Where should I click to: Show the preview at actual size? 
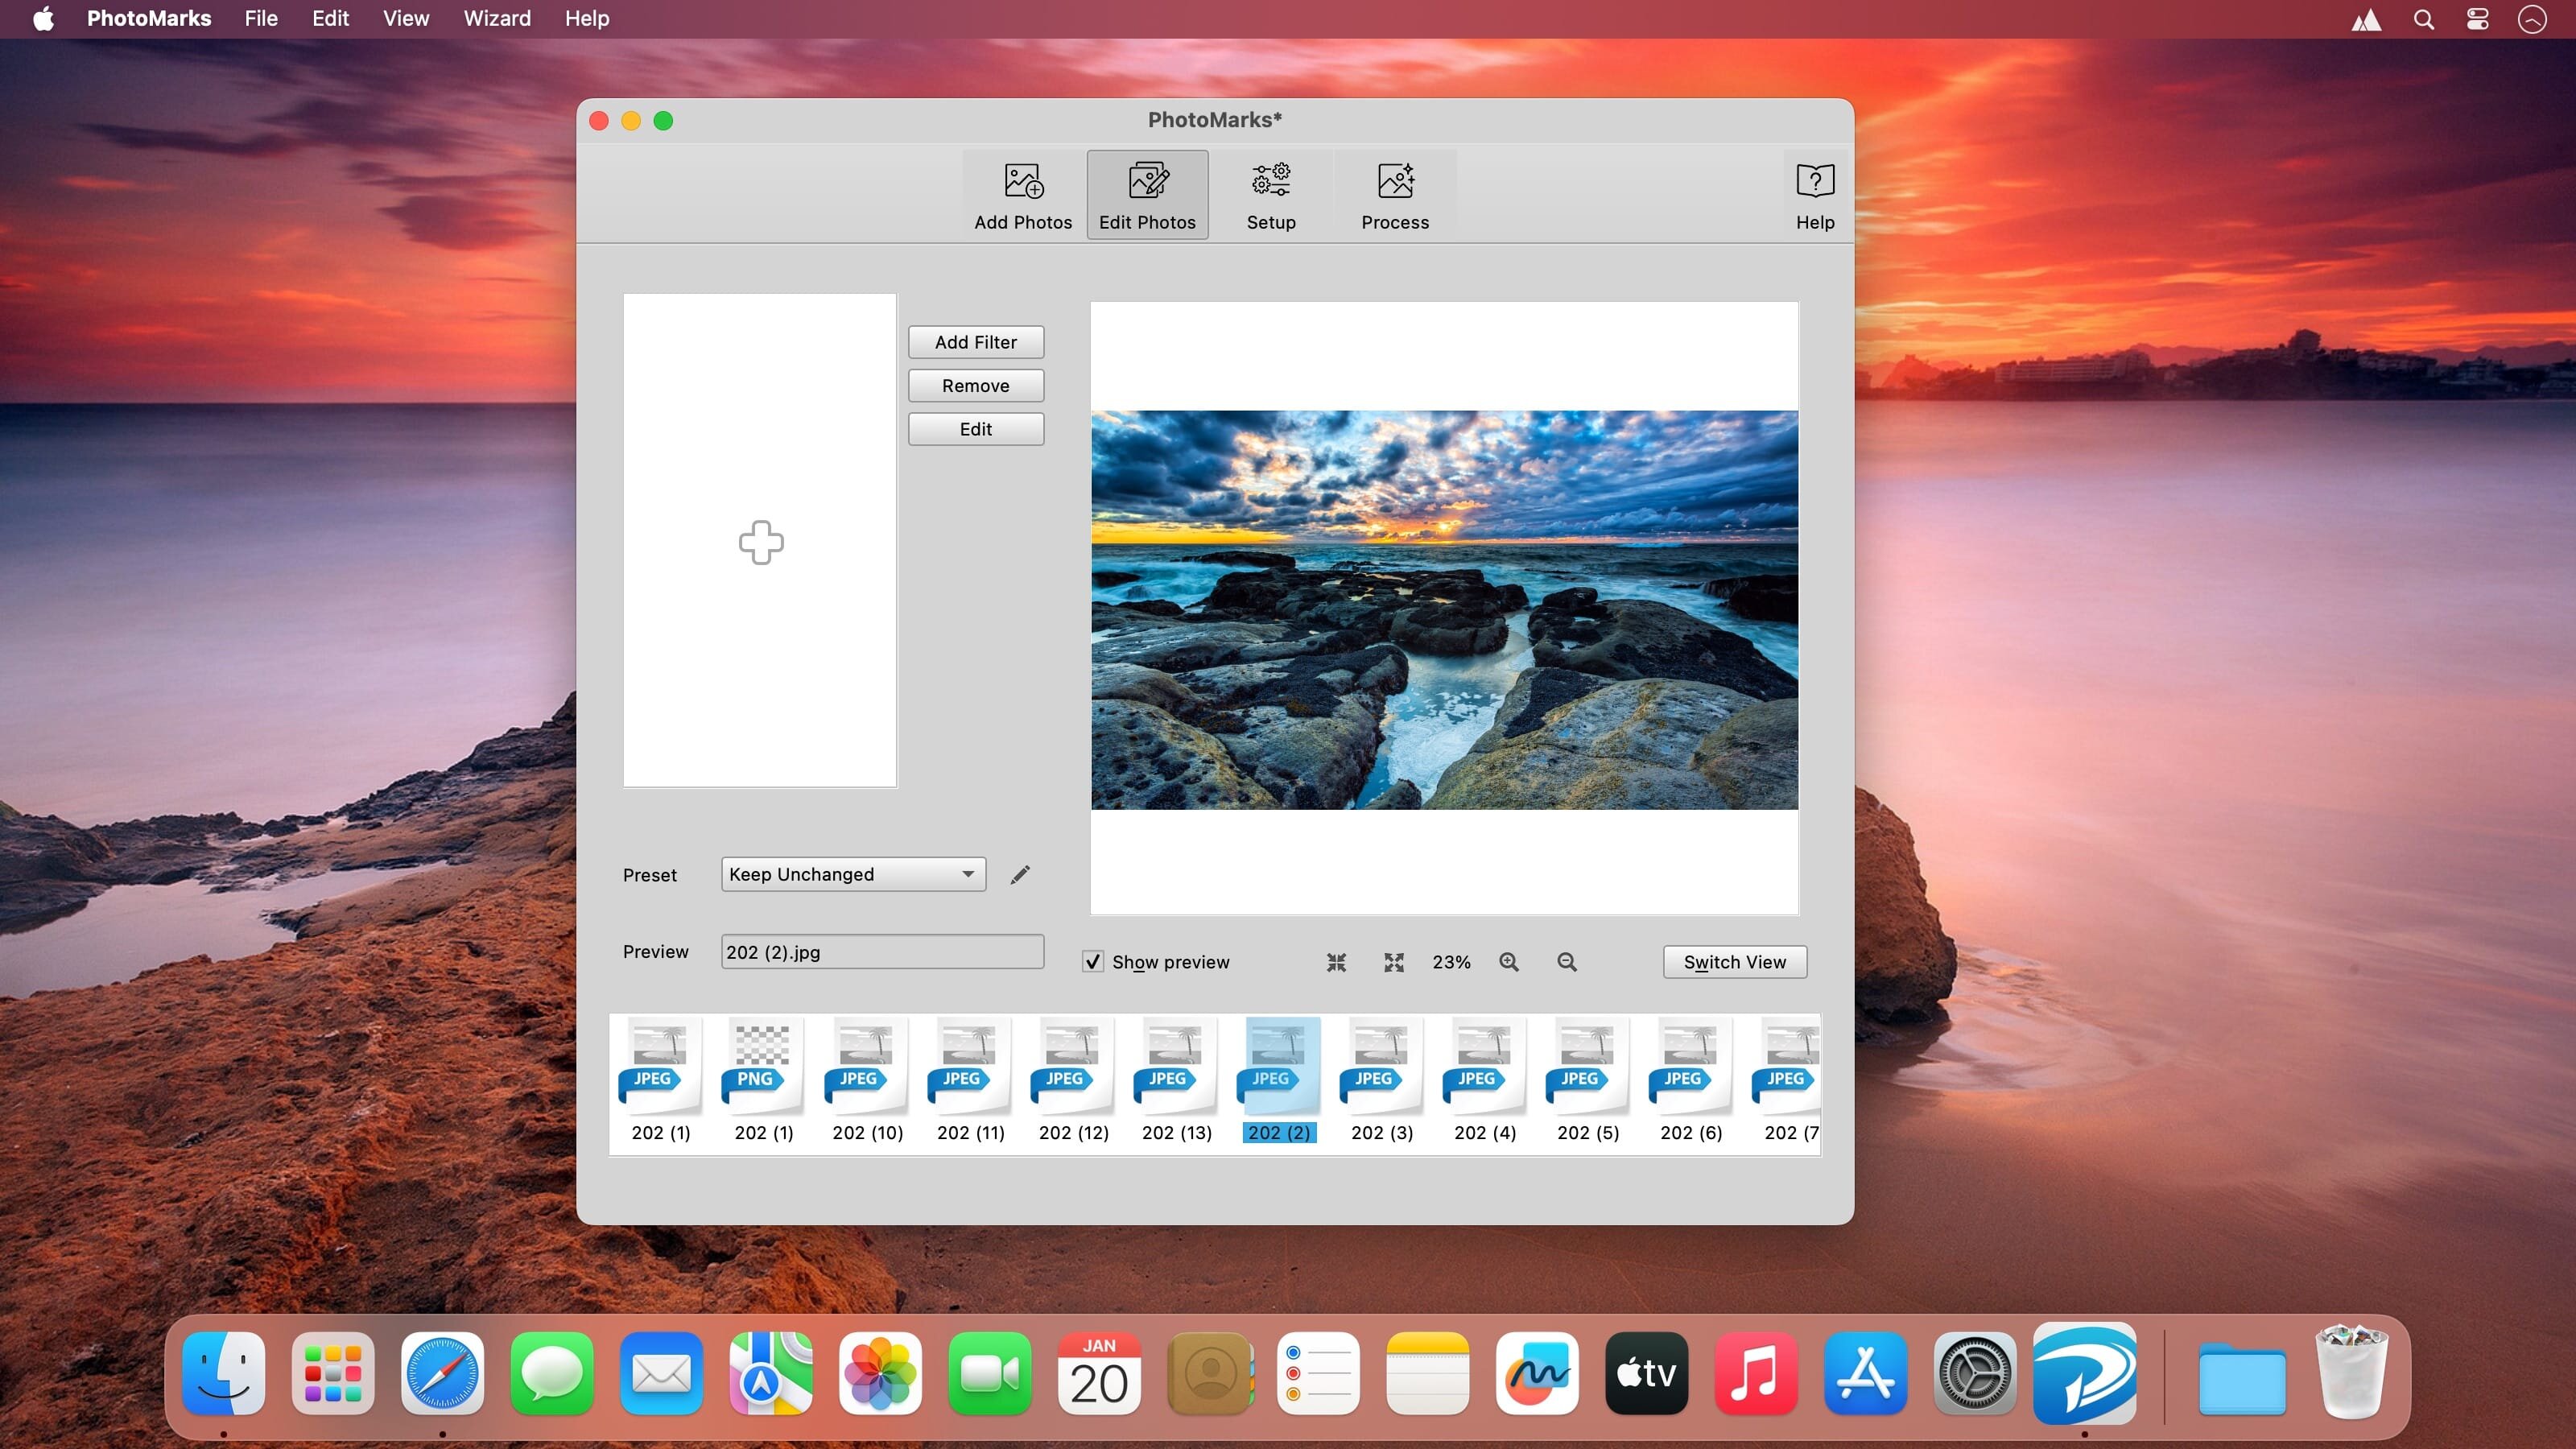[x=1393, y=962]
